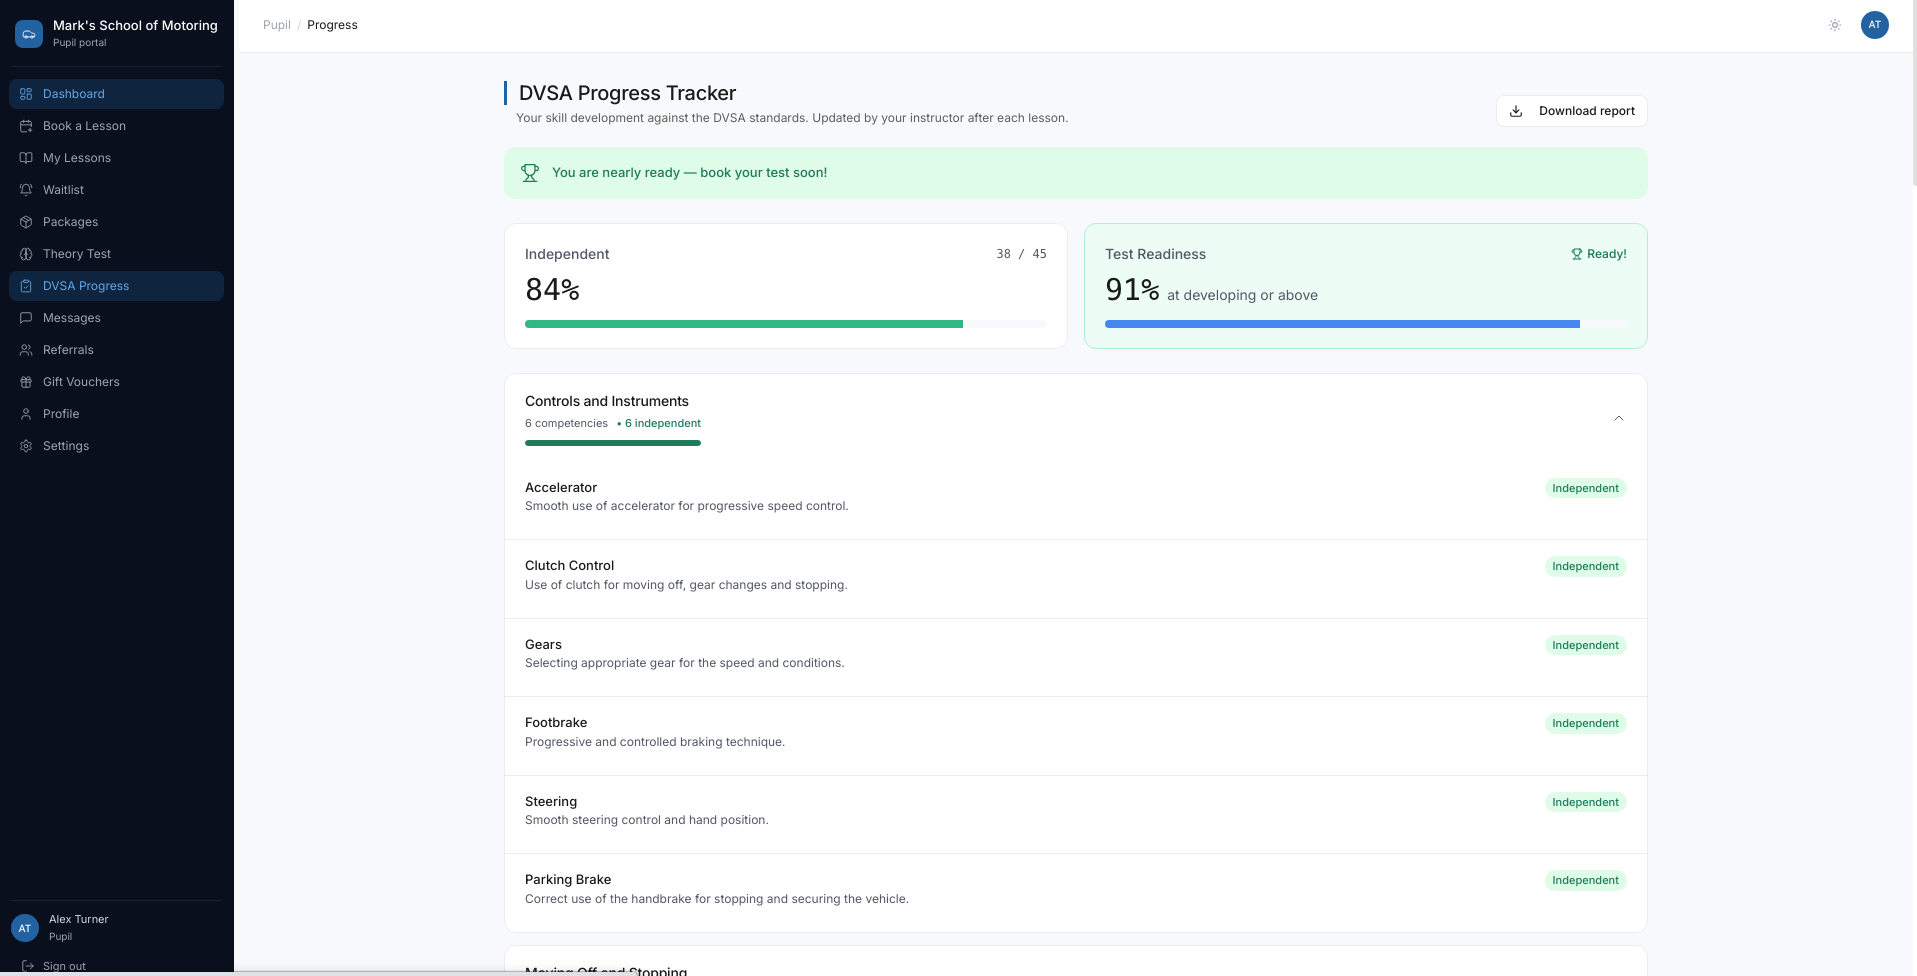This screenshot has height=976, width=1917.
Task: Click the 'You are nearly ready' banner text
Action: pyautogui.click(x=689, y=173)
